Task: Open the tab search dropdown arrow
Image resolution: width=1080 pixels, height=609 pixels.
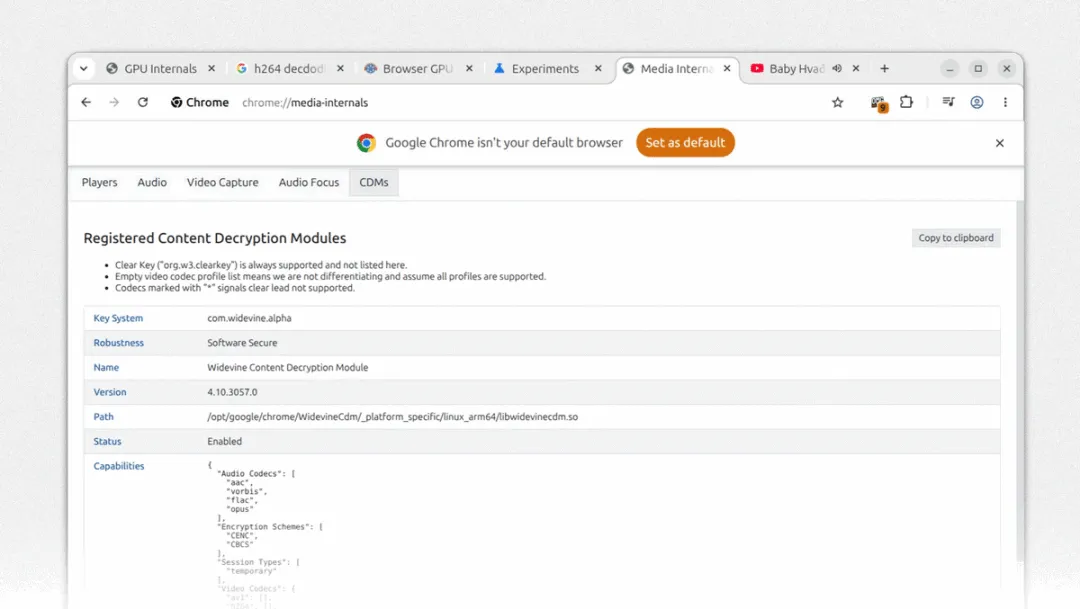Action: click(x=83, y=69)
